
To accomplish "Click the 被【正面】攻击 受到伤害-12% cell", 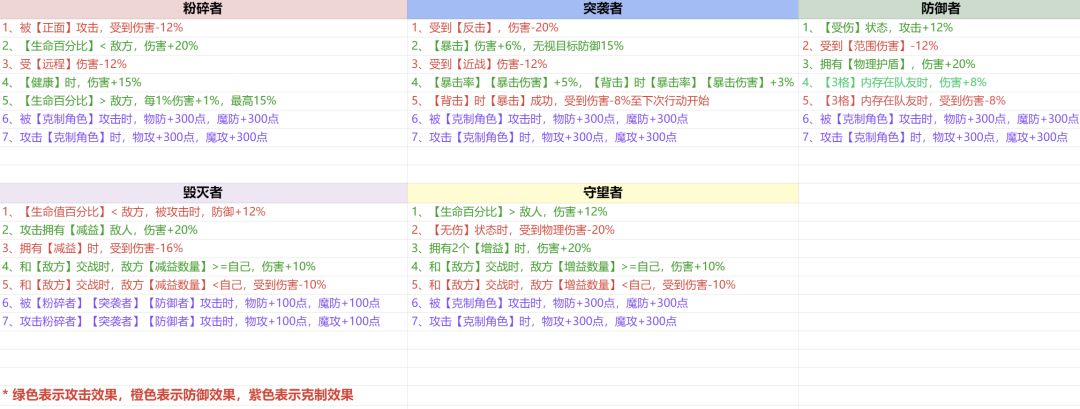I will (203, 28).
